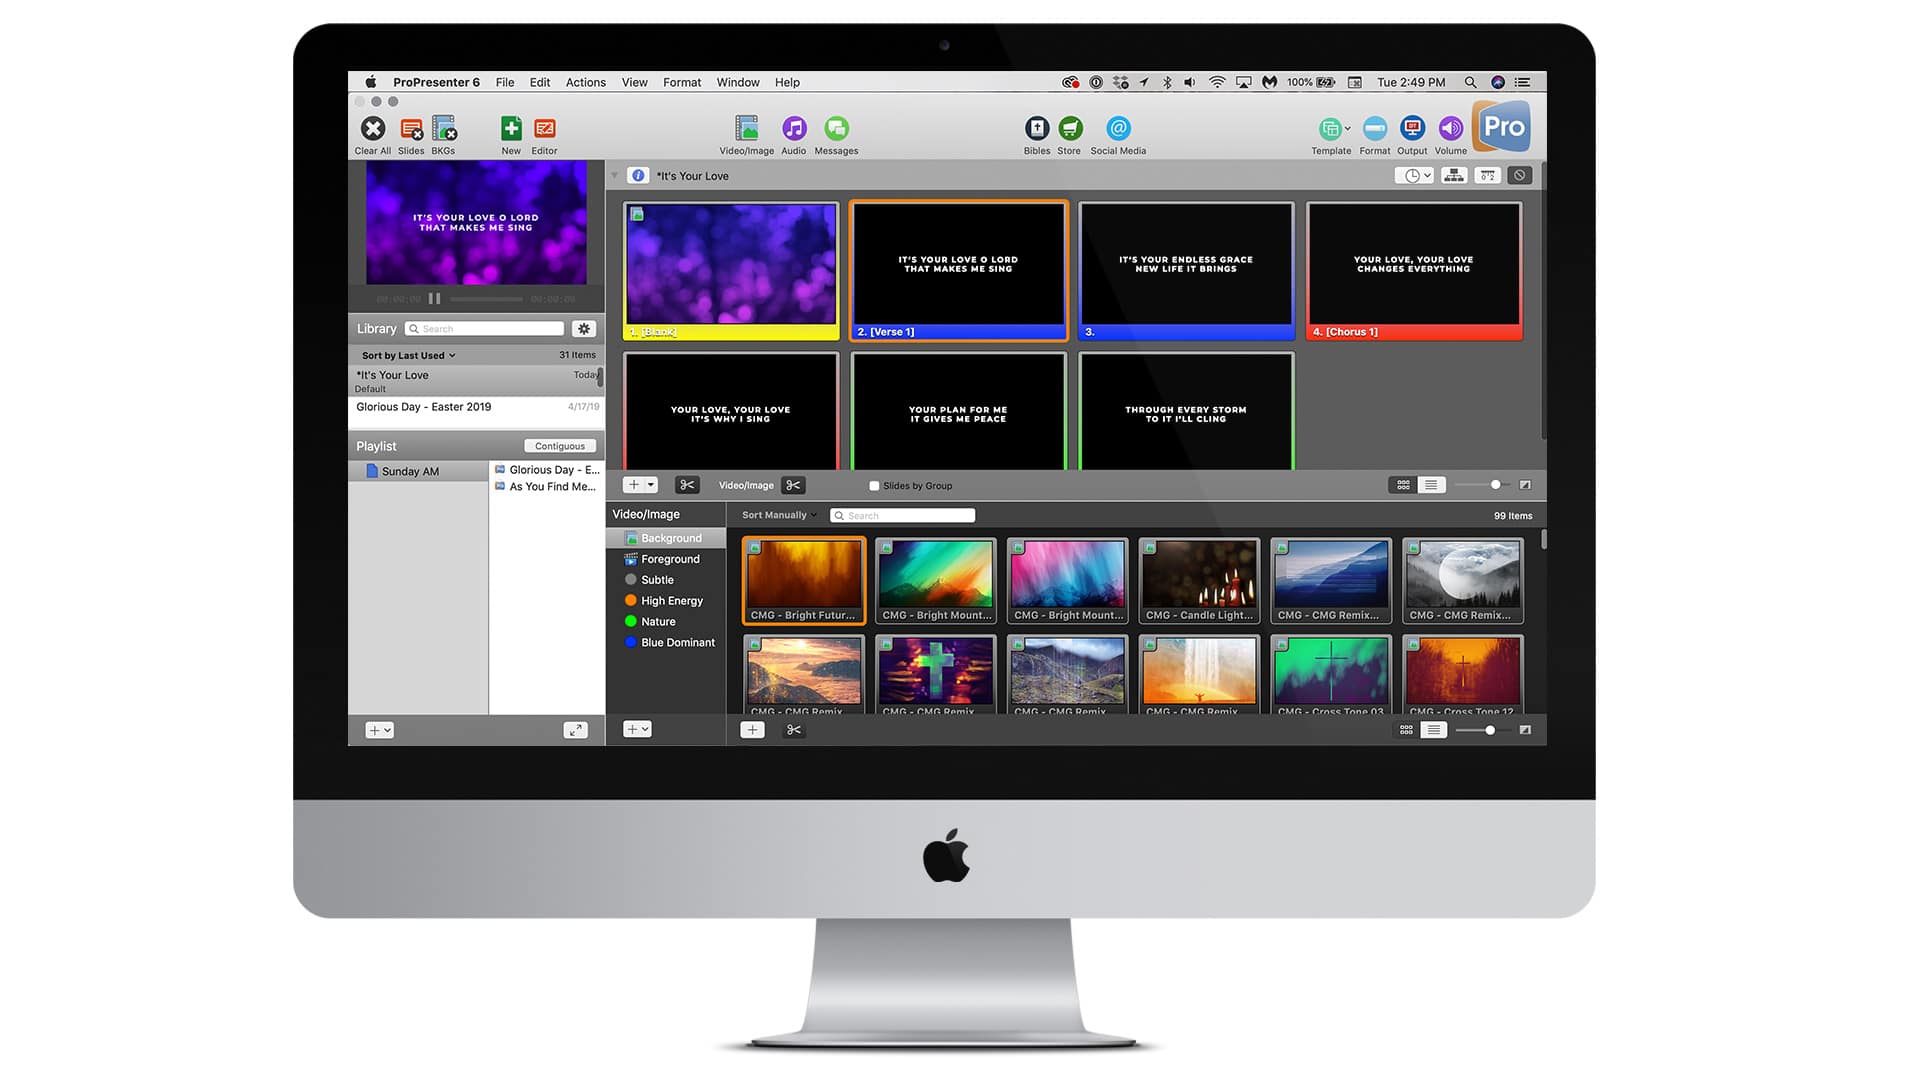The width and height of the screenshot is (1920, 1080).
Task: Click the preview playback progress bar
Action: point(486,299)
